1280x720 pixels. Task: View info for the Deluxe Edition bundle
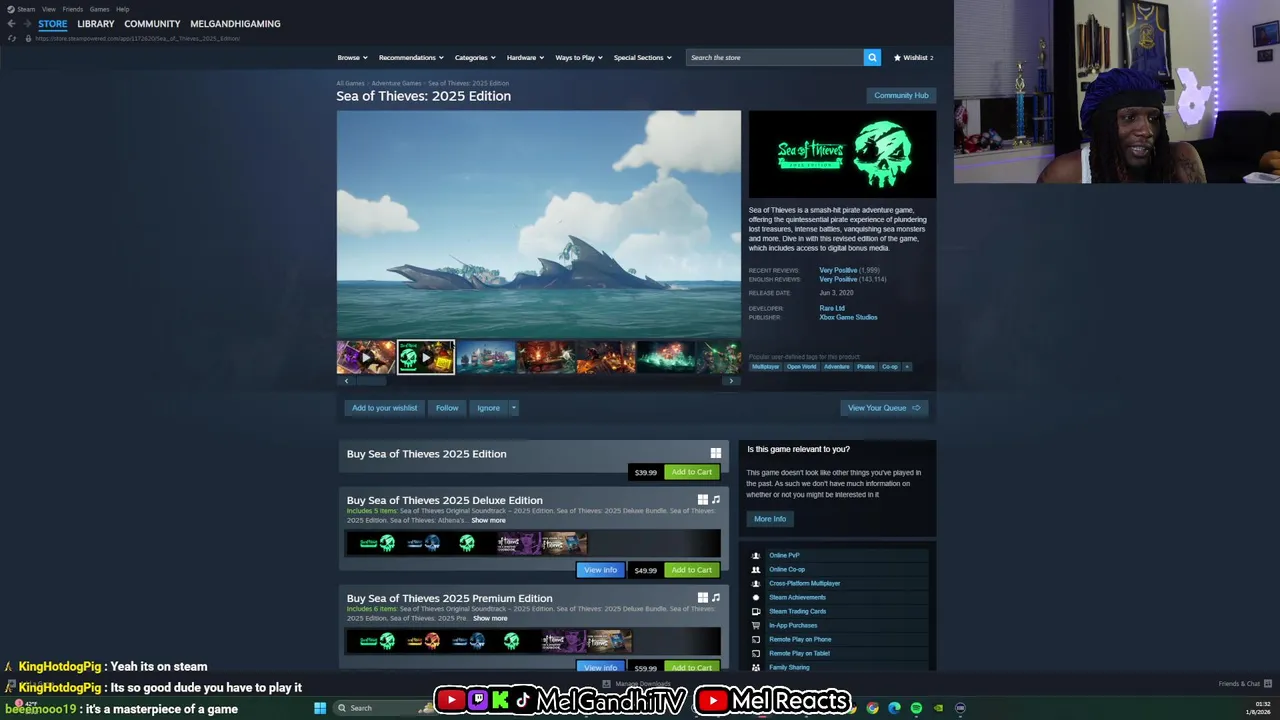coord(600,570)
